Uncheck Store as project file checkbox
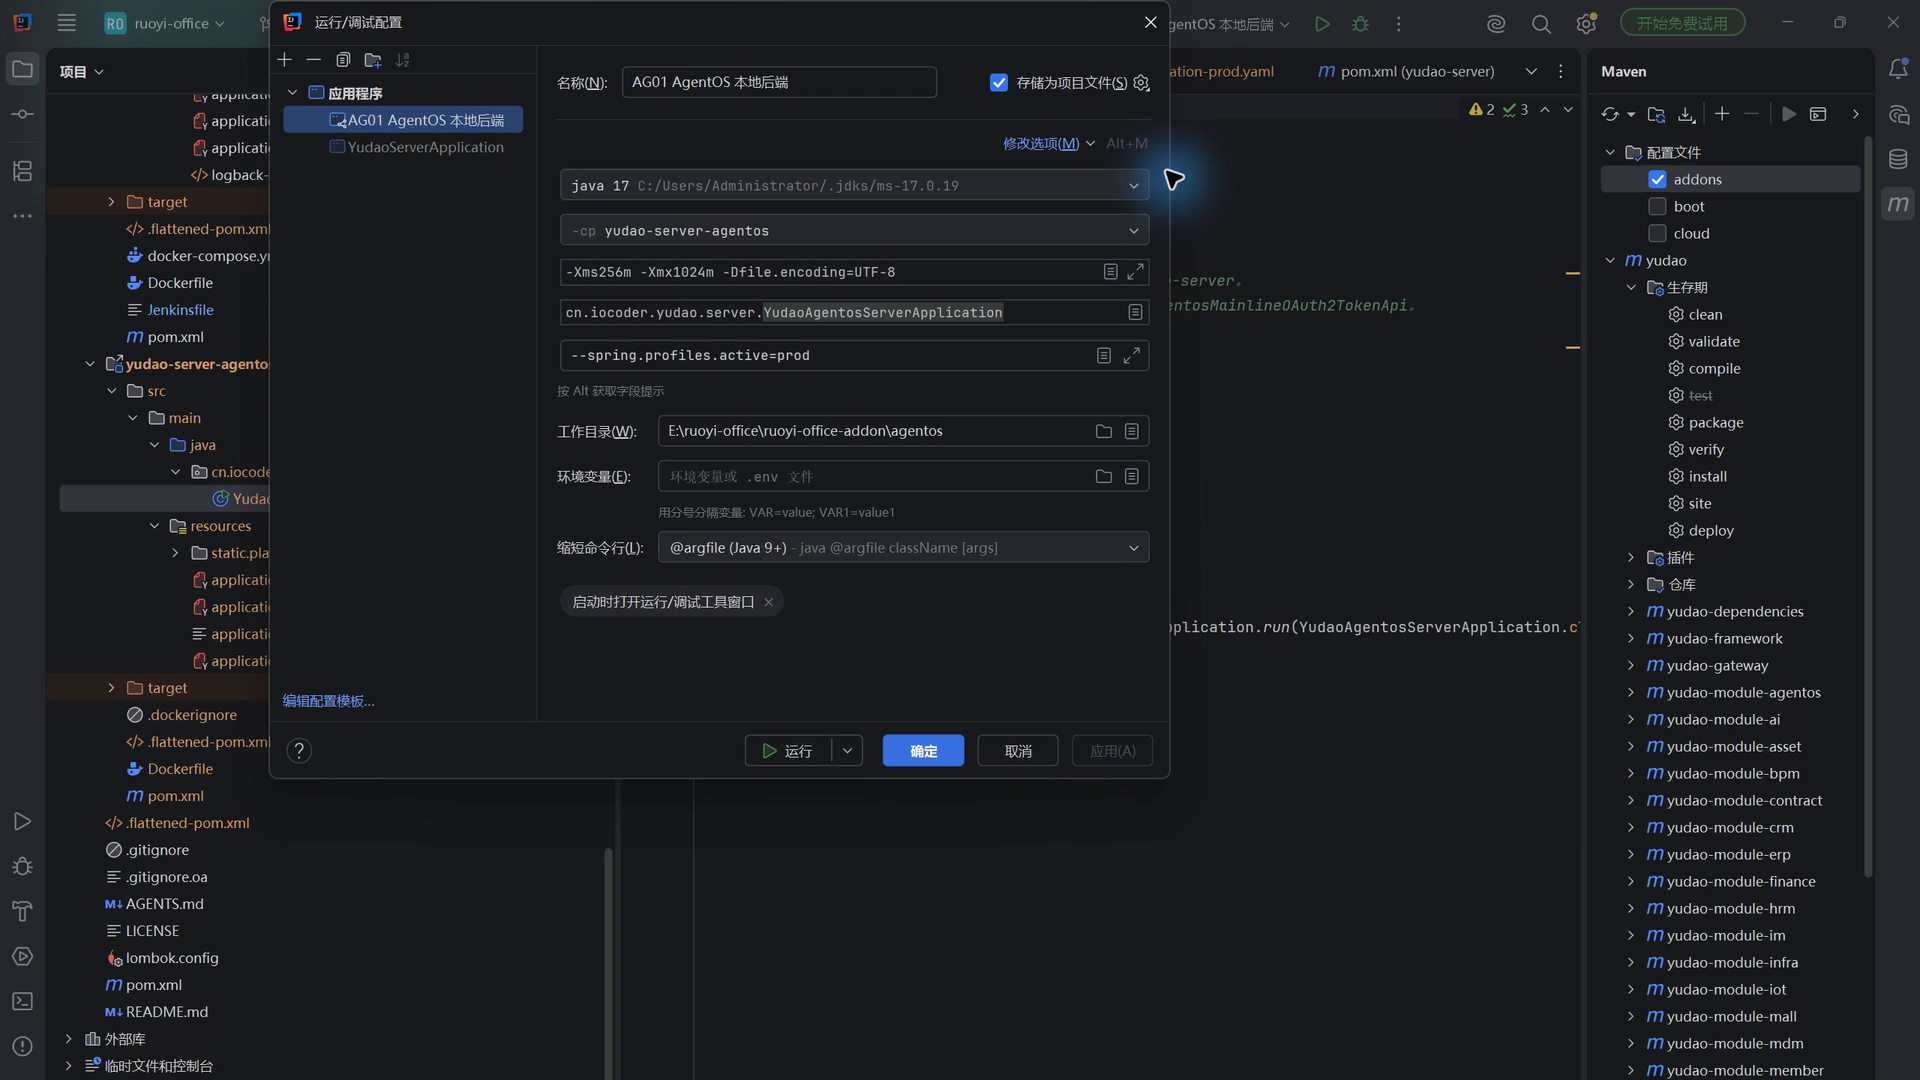The image size is (1920, 1080). [x=998, y=83]
